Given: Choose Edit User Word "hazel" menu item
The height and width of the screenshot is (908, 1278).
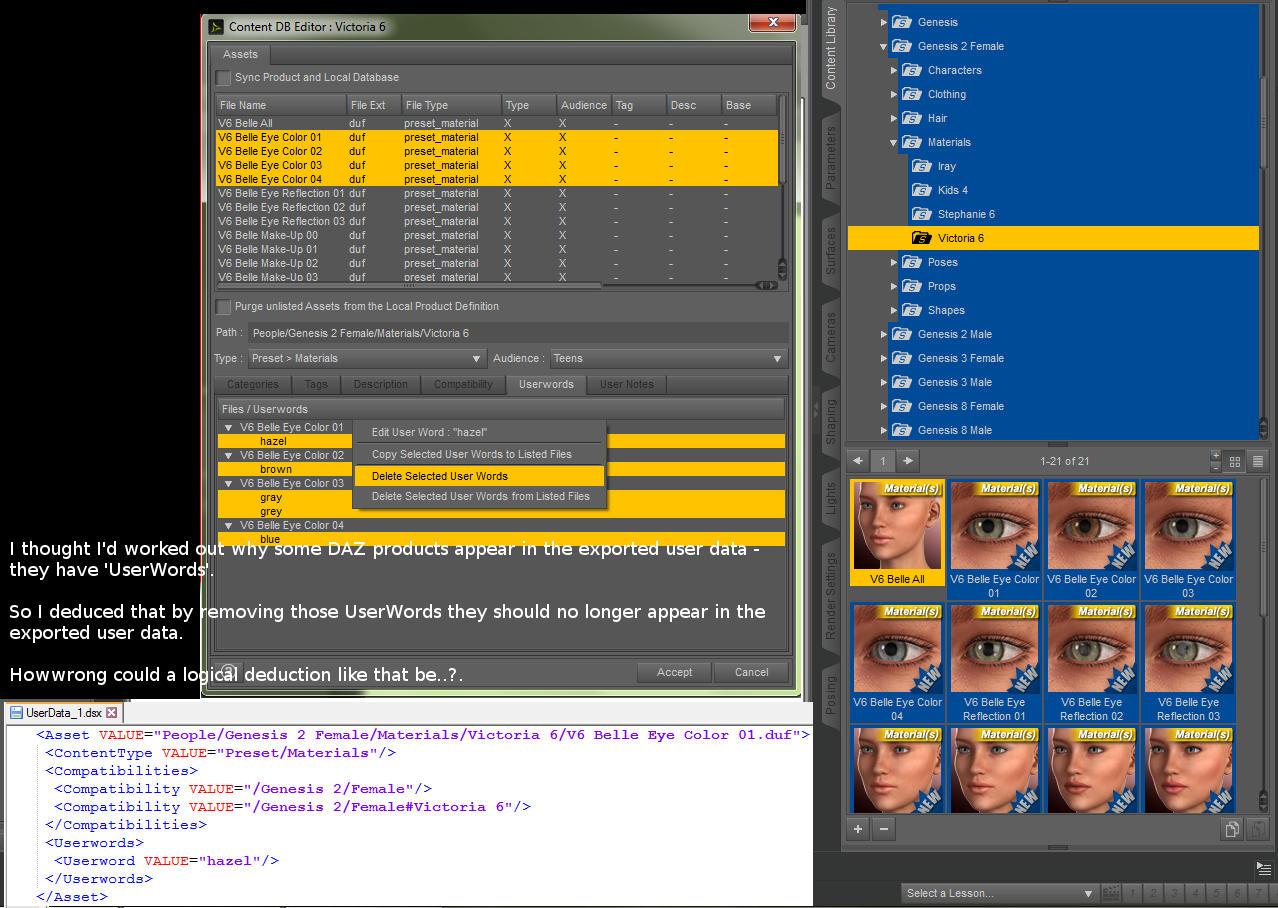Looking at the screenshot, I should (x=479, y=432).
